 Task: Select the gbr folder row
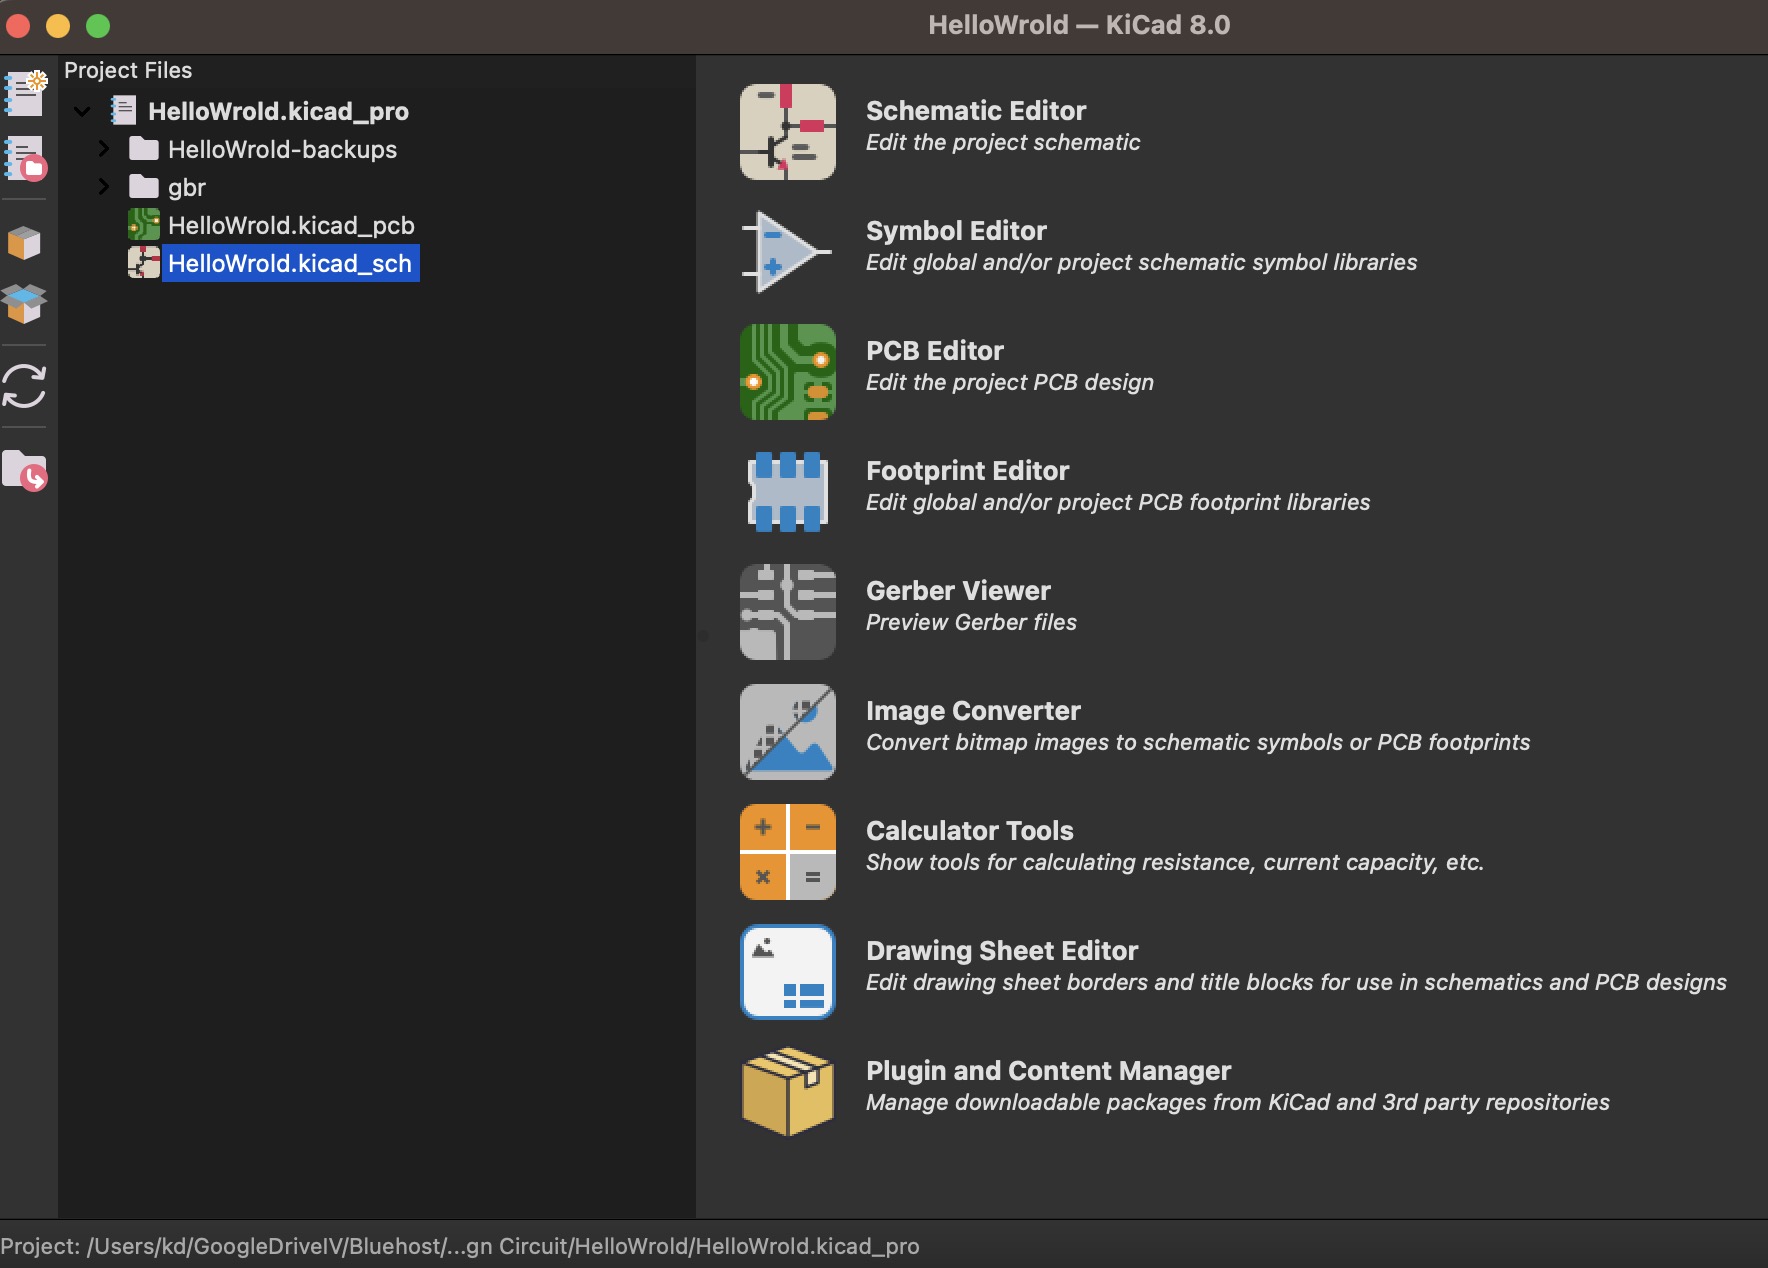187,187
